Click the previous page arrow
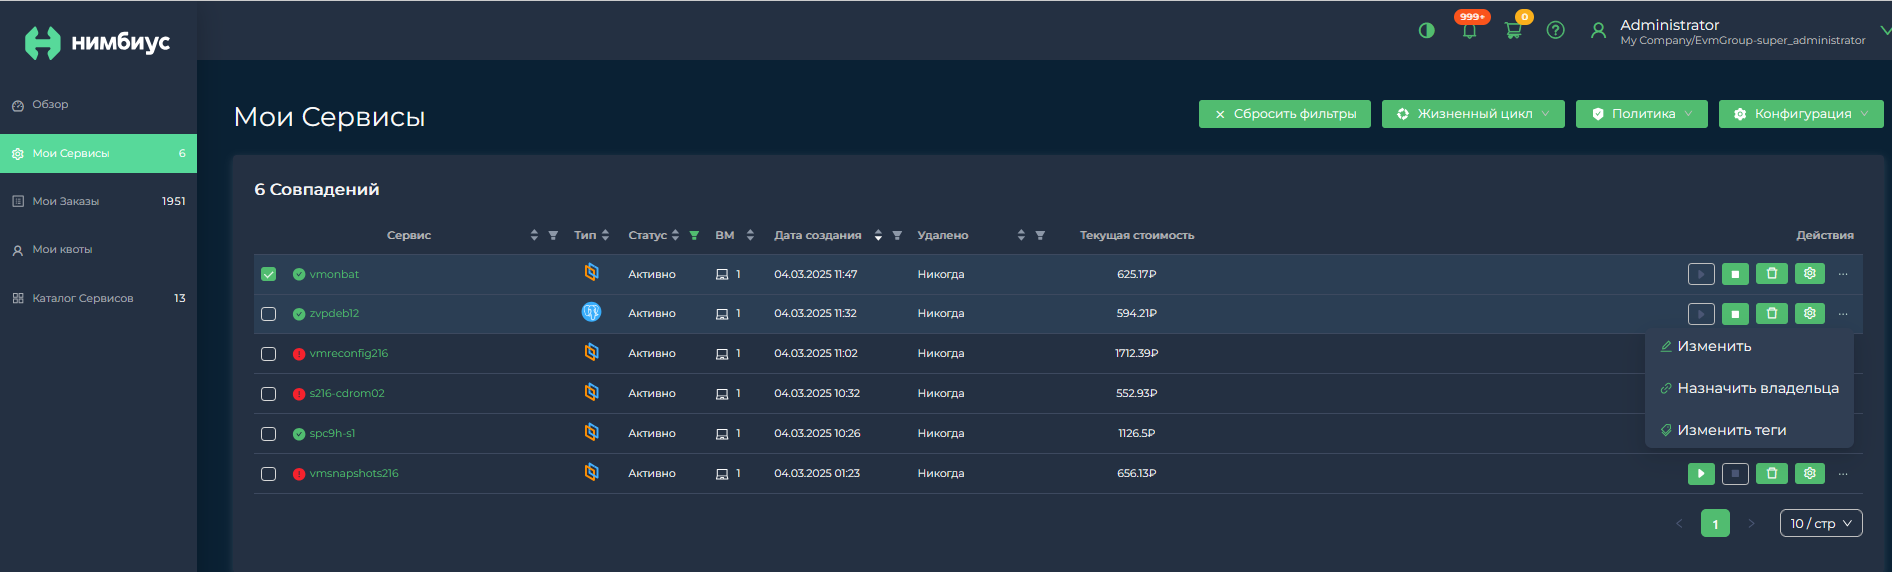1892x572 pixels. point(1679,523)
